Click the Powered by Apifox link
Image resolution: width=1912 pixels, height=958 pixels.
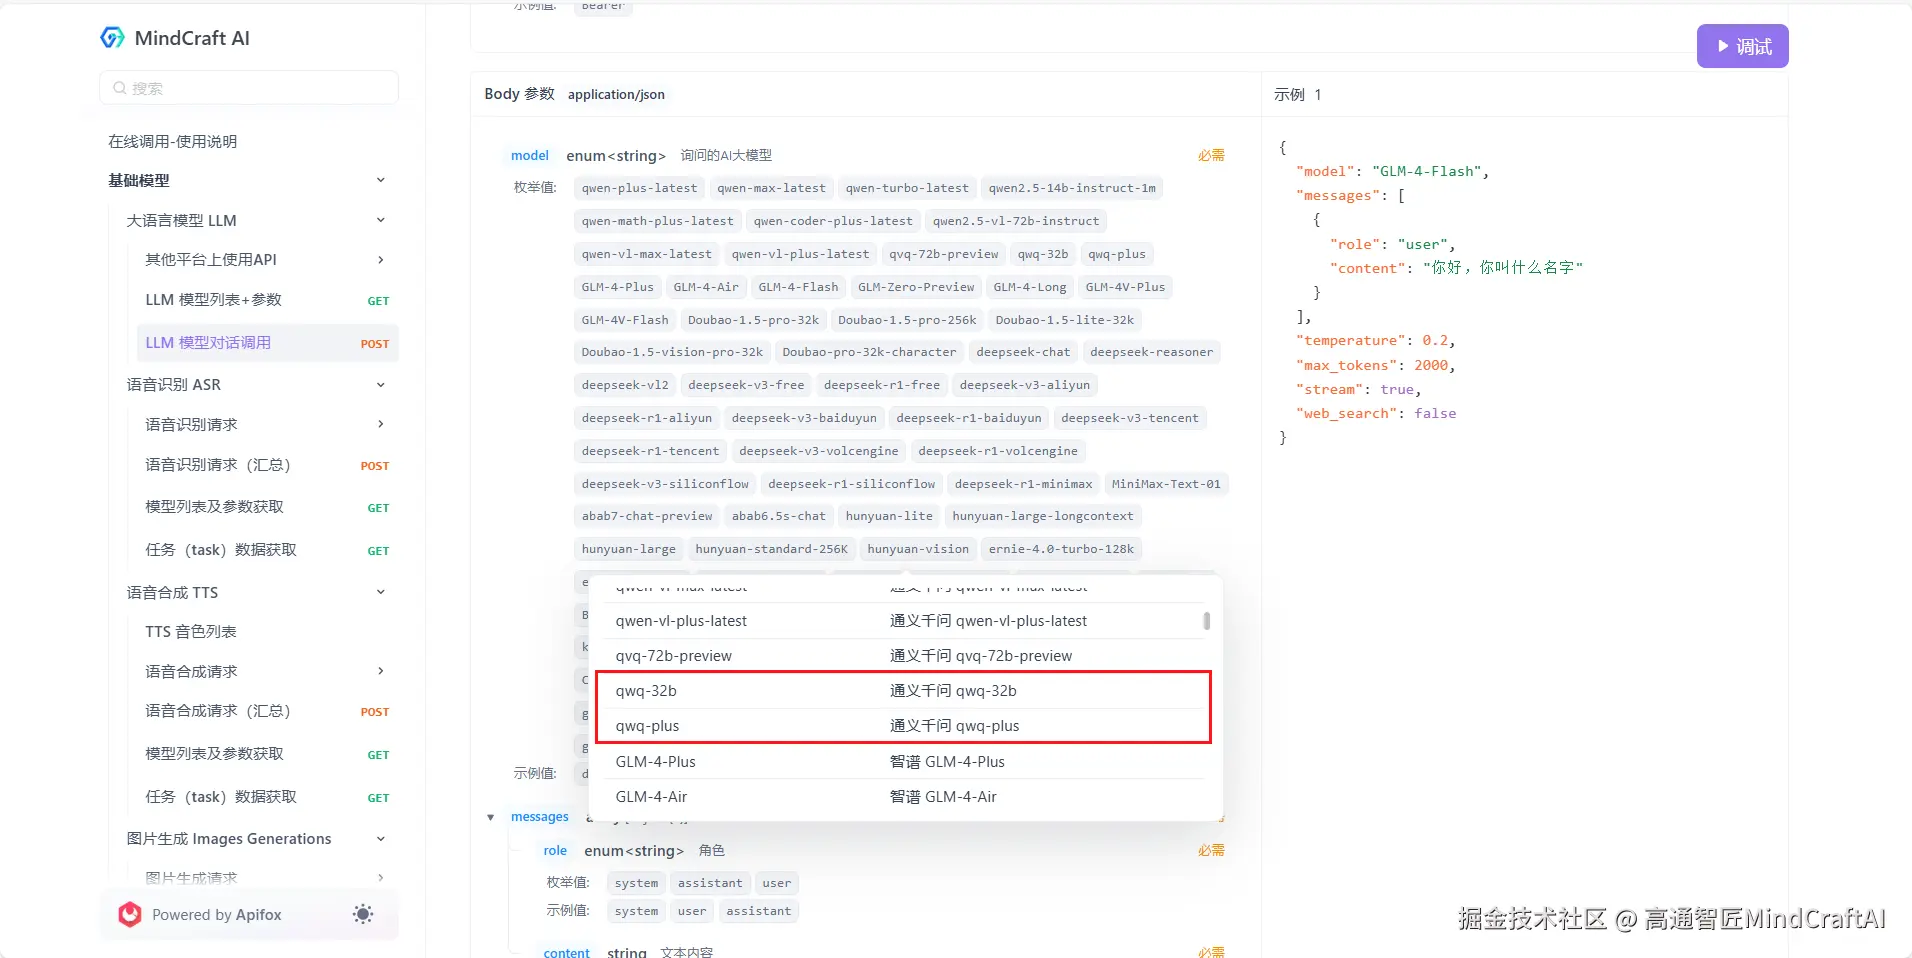pos(217,914)
